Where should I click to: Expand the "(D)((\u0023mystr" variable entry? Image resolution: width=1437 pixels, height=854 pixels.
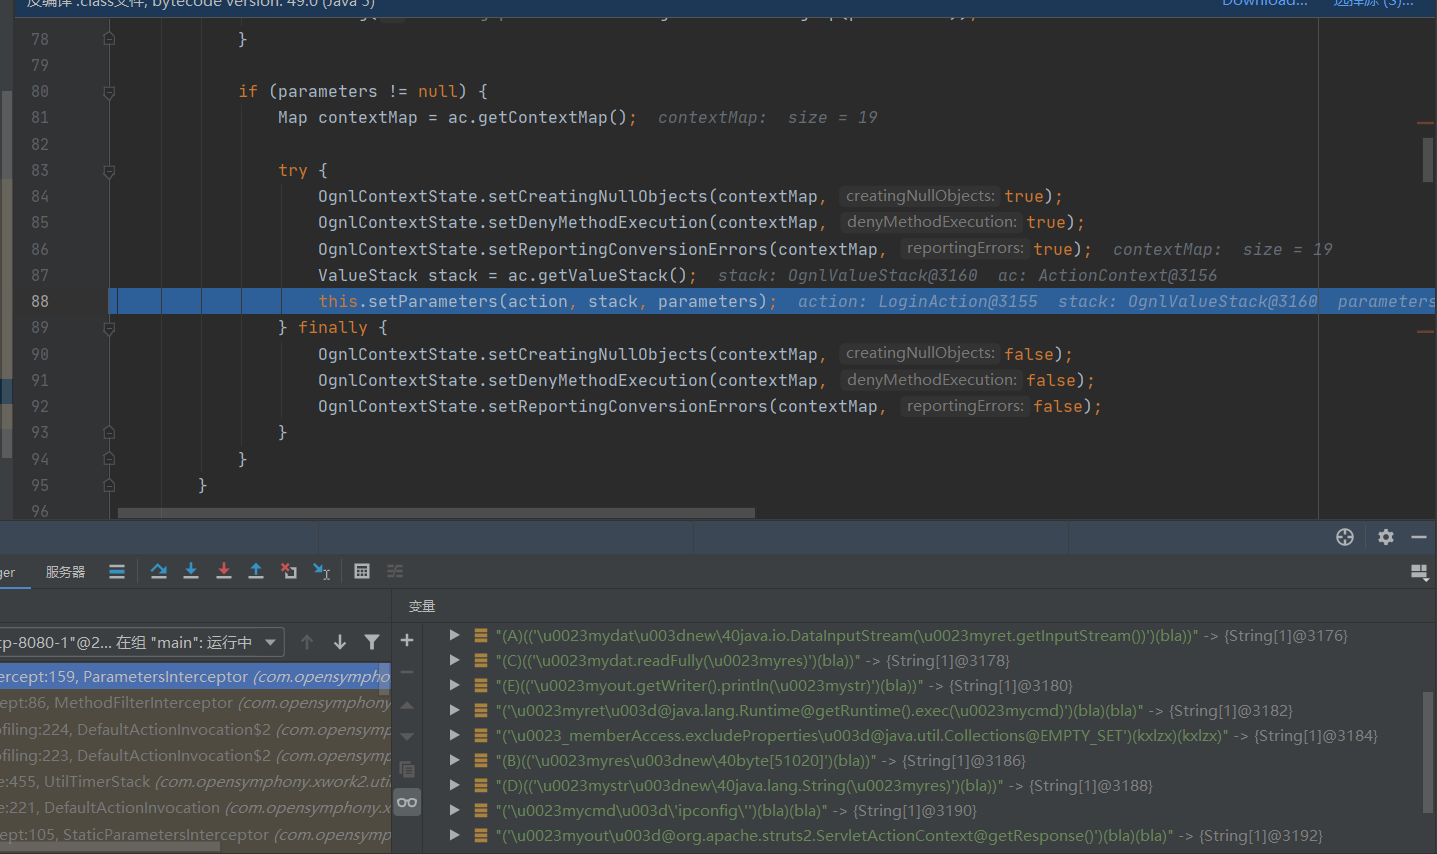(454, 785)
